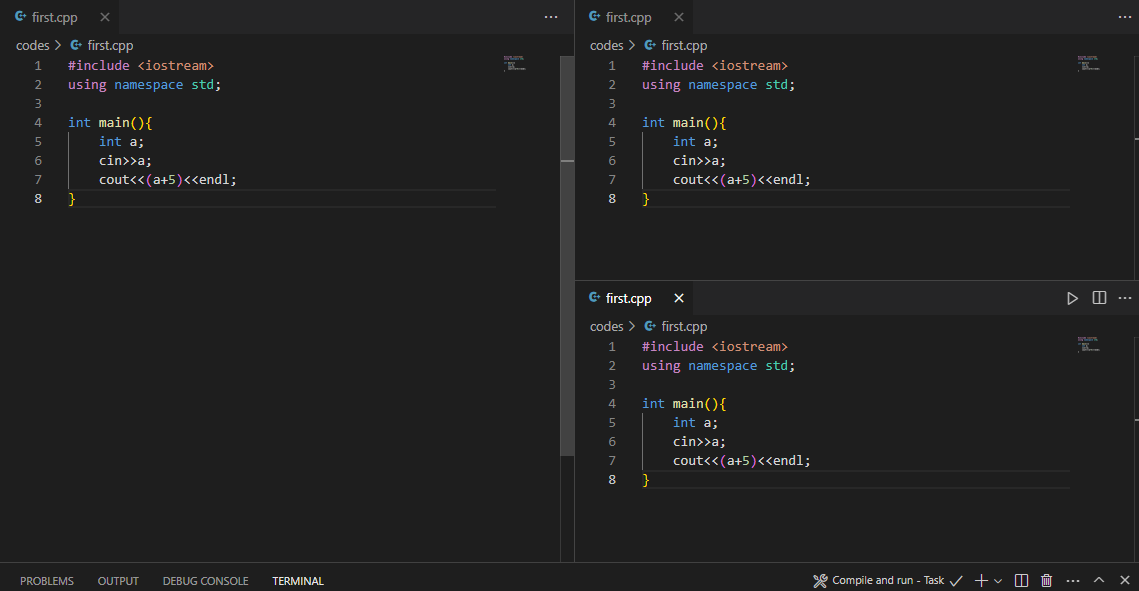The width and height of the screenshot is (1139, 591).
Task: Click the Compile and run task tools icon
Action: [x=820, y=581]
